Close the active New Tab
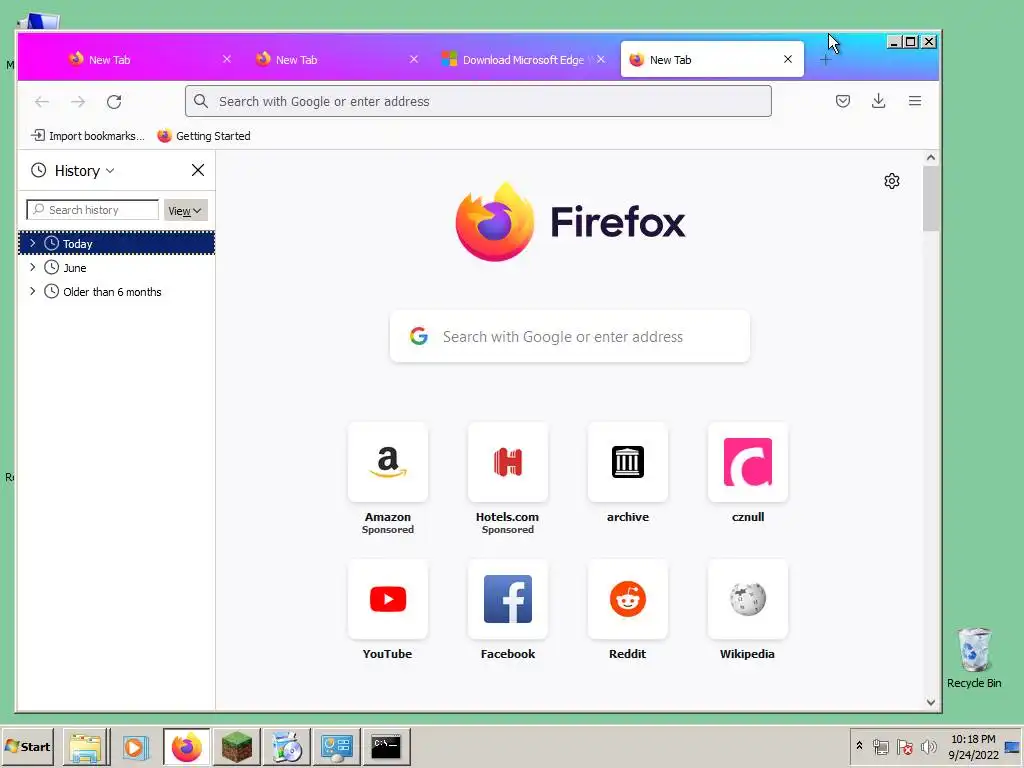This screenshot has height=768, width=1024. click(788, 59)
